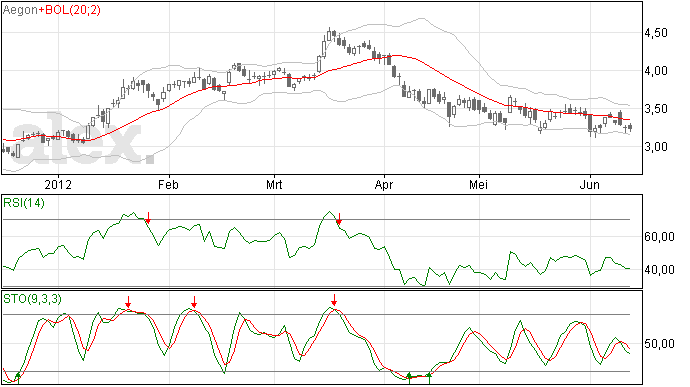
Task: Click the 4,50 price axis value
Action: pyautogui.click(x=656, y=33)
